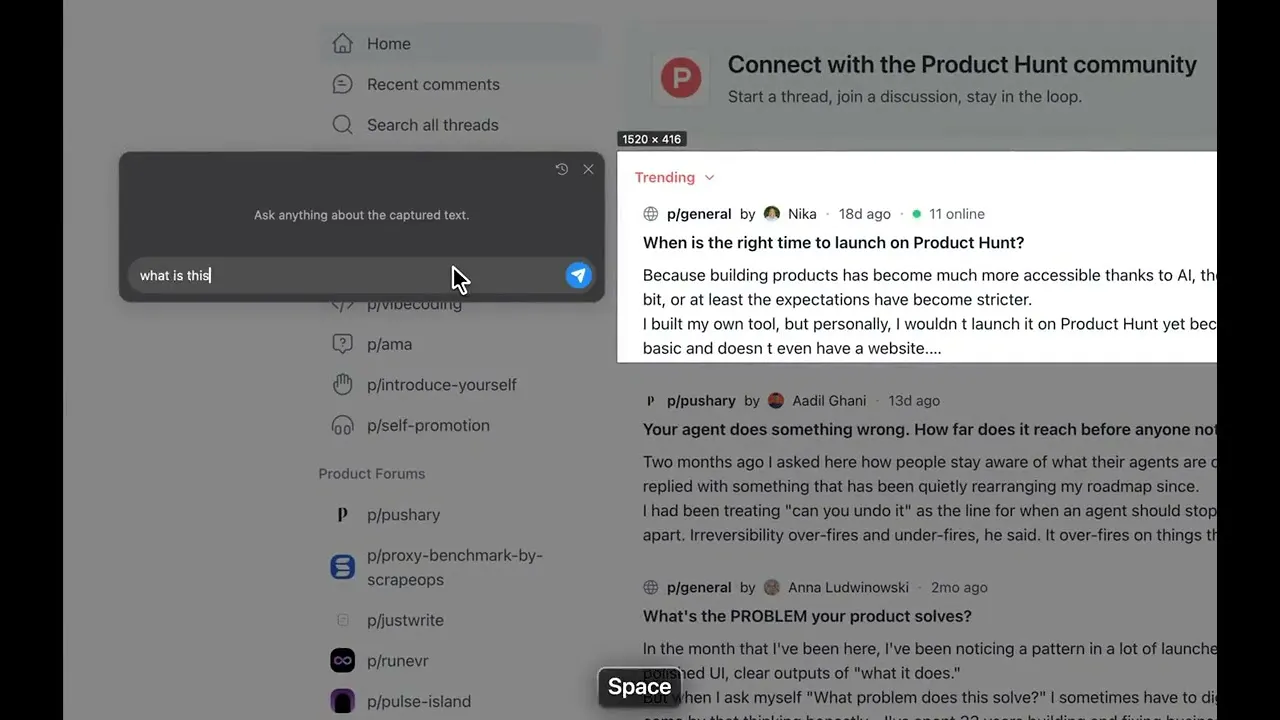This screenshot has height=720, width=1280.
Task: Click p/pushary label in Aadil Ghani's thread
Action: [701, 401]
